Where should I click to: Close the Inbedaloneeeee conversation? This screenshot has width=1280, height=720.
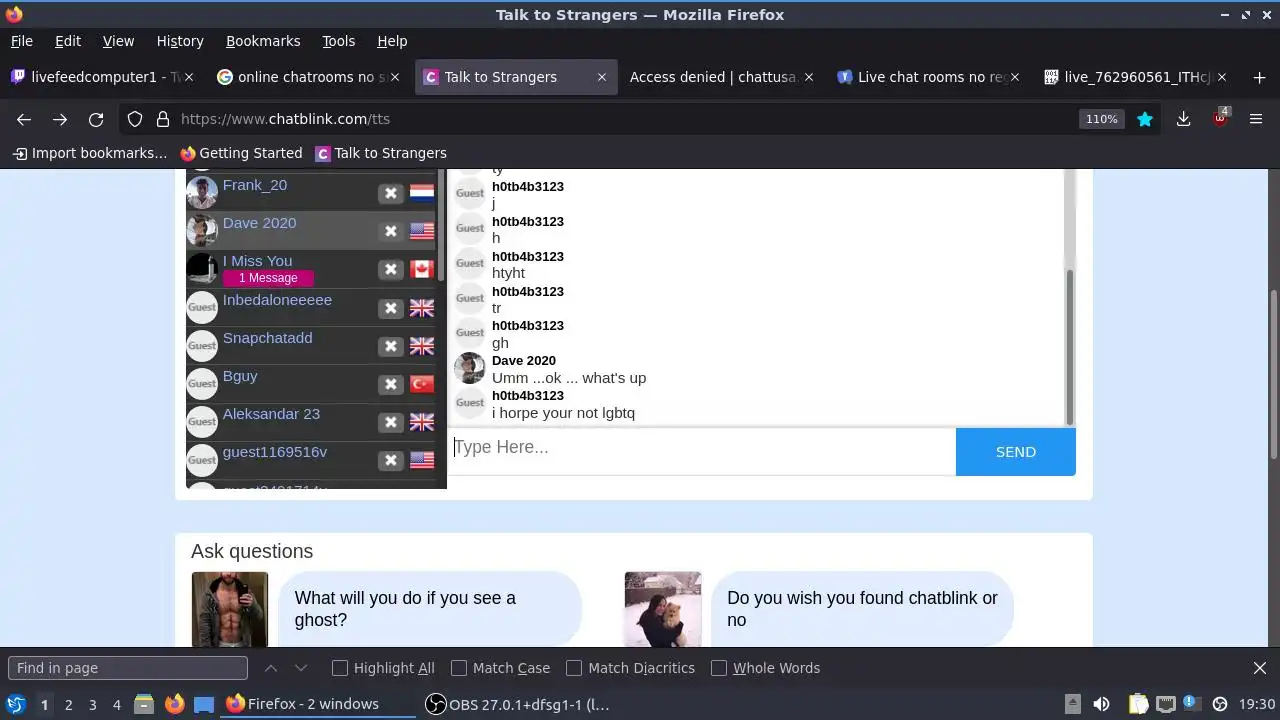tap(391, 308)
